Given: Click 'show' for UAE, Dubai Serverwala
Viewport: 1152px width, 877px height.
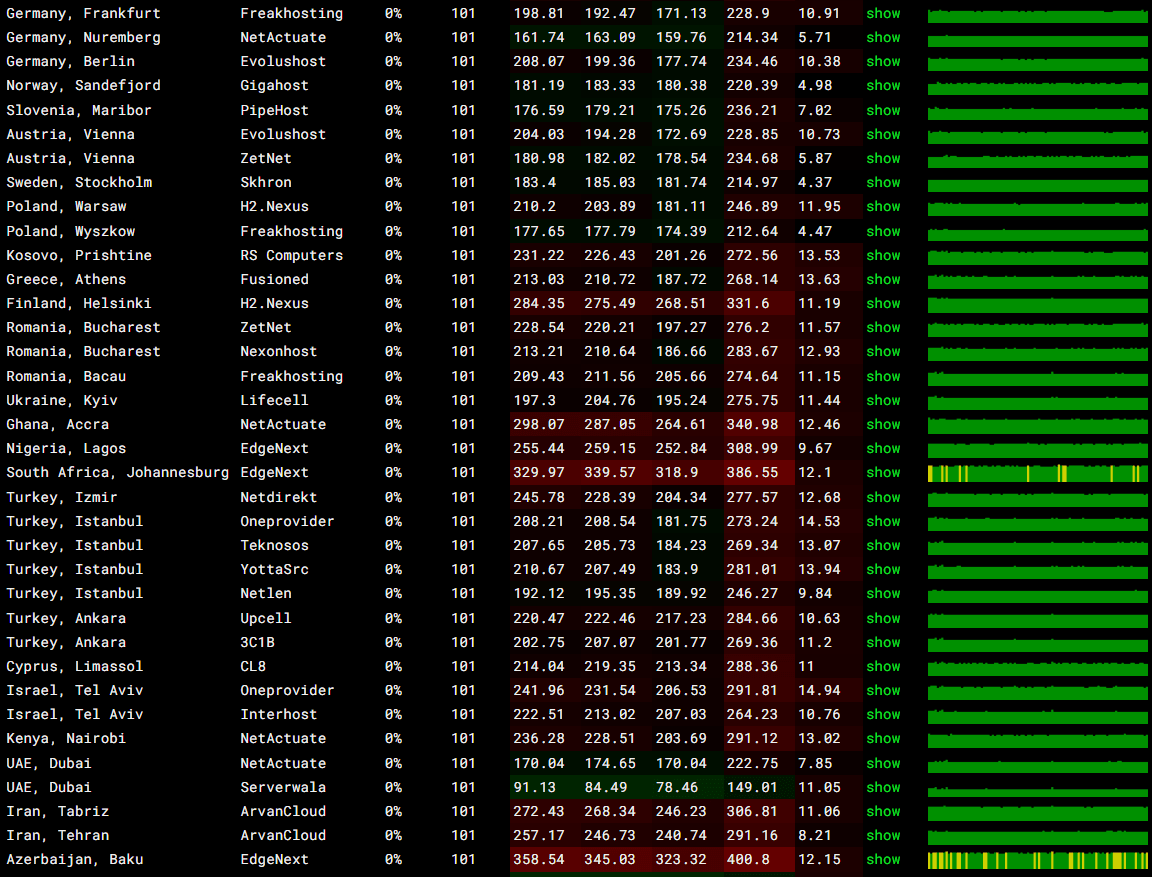Looking at the screenshot, I should (883, 787).
